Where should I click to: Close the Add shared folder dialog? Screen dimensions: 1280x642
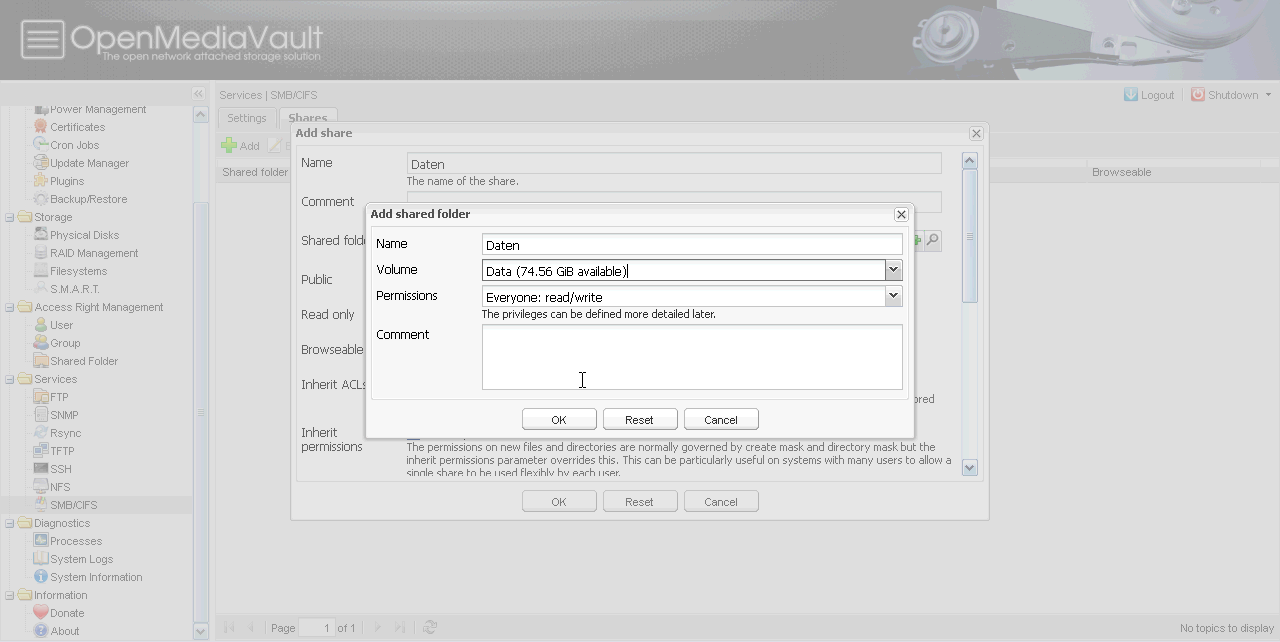click(x=901, y=214)
